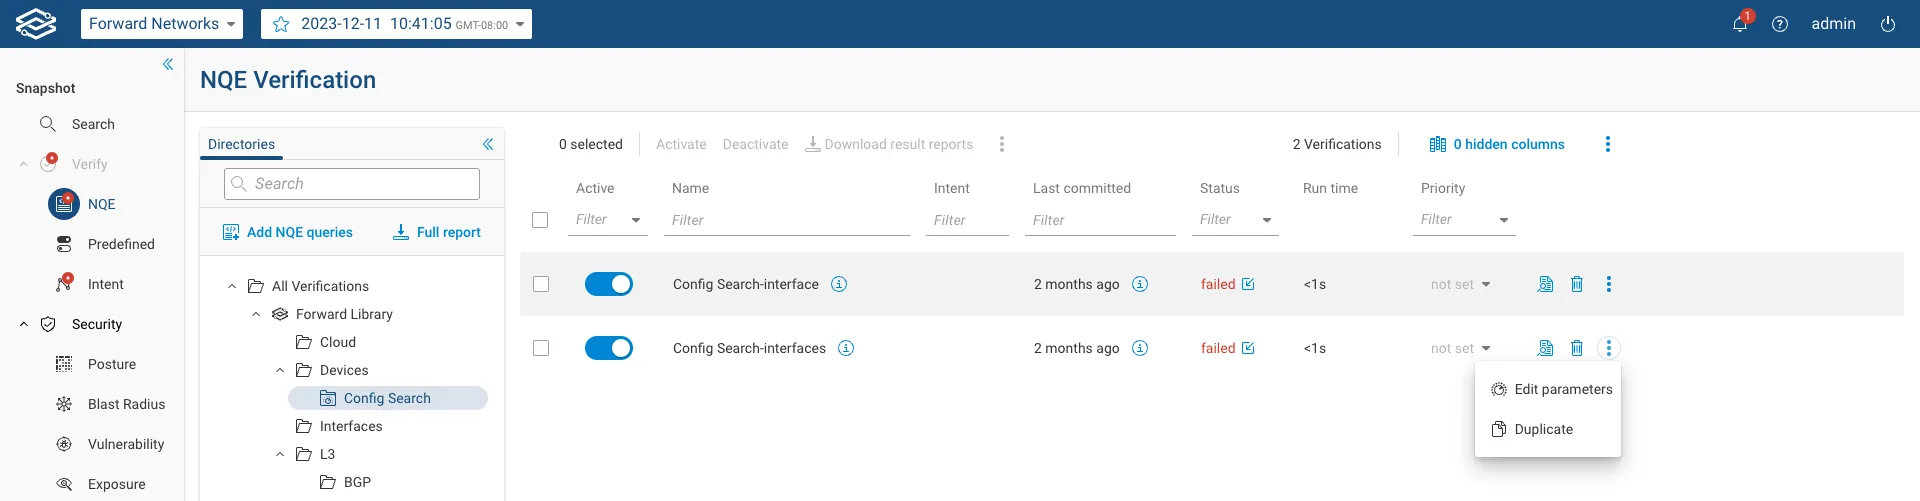Click info icon beside Config Search-interfaces name
Viewport: 1920px width, 501px height.
tap(846, 348)
